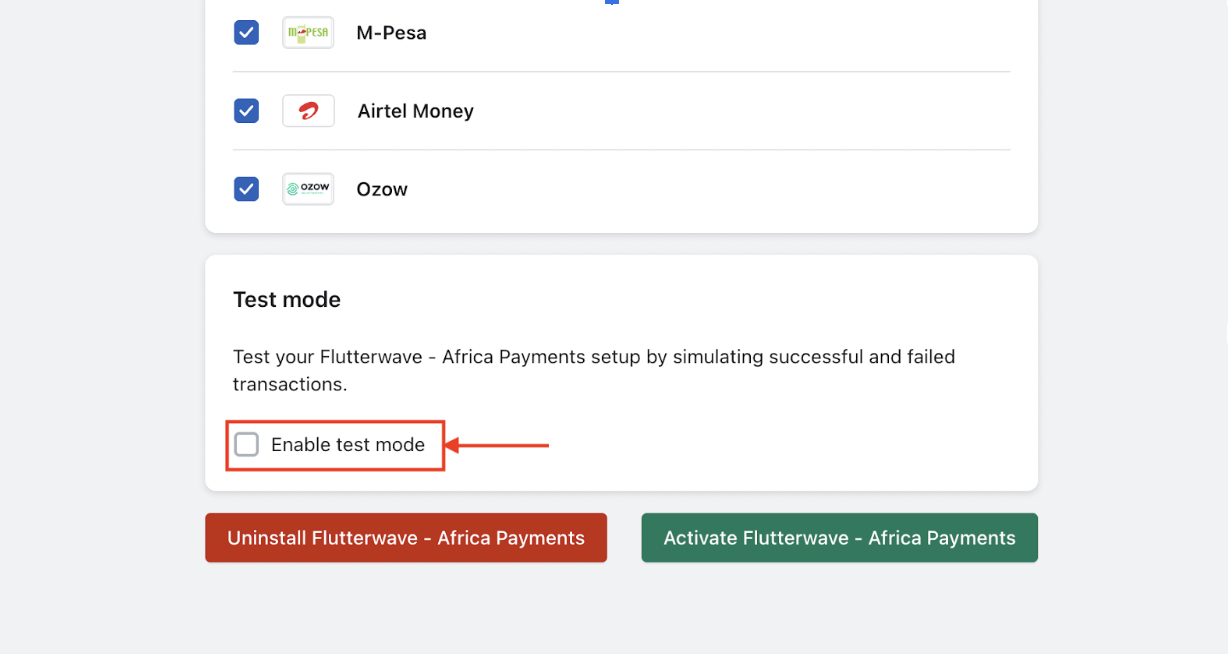Image resolution: width=1228 pixels, height=654 pixels.
Task: Select the Airtel Money label text
Action: pos(416,111)
